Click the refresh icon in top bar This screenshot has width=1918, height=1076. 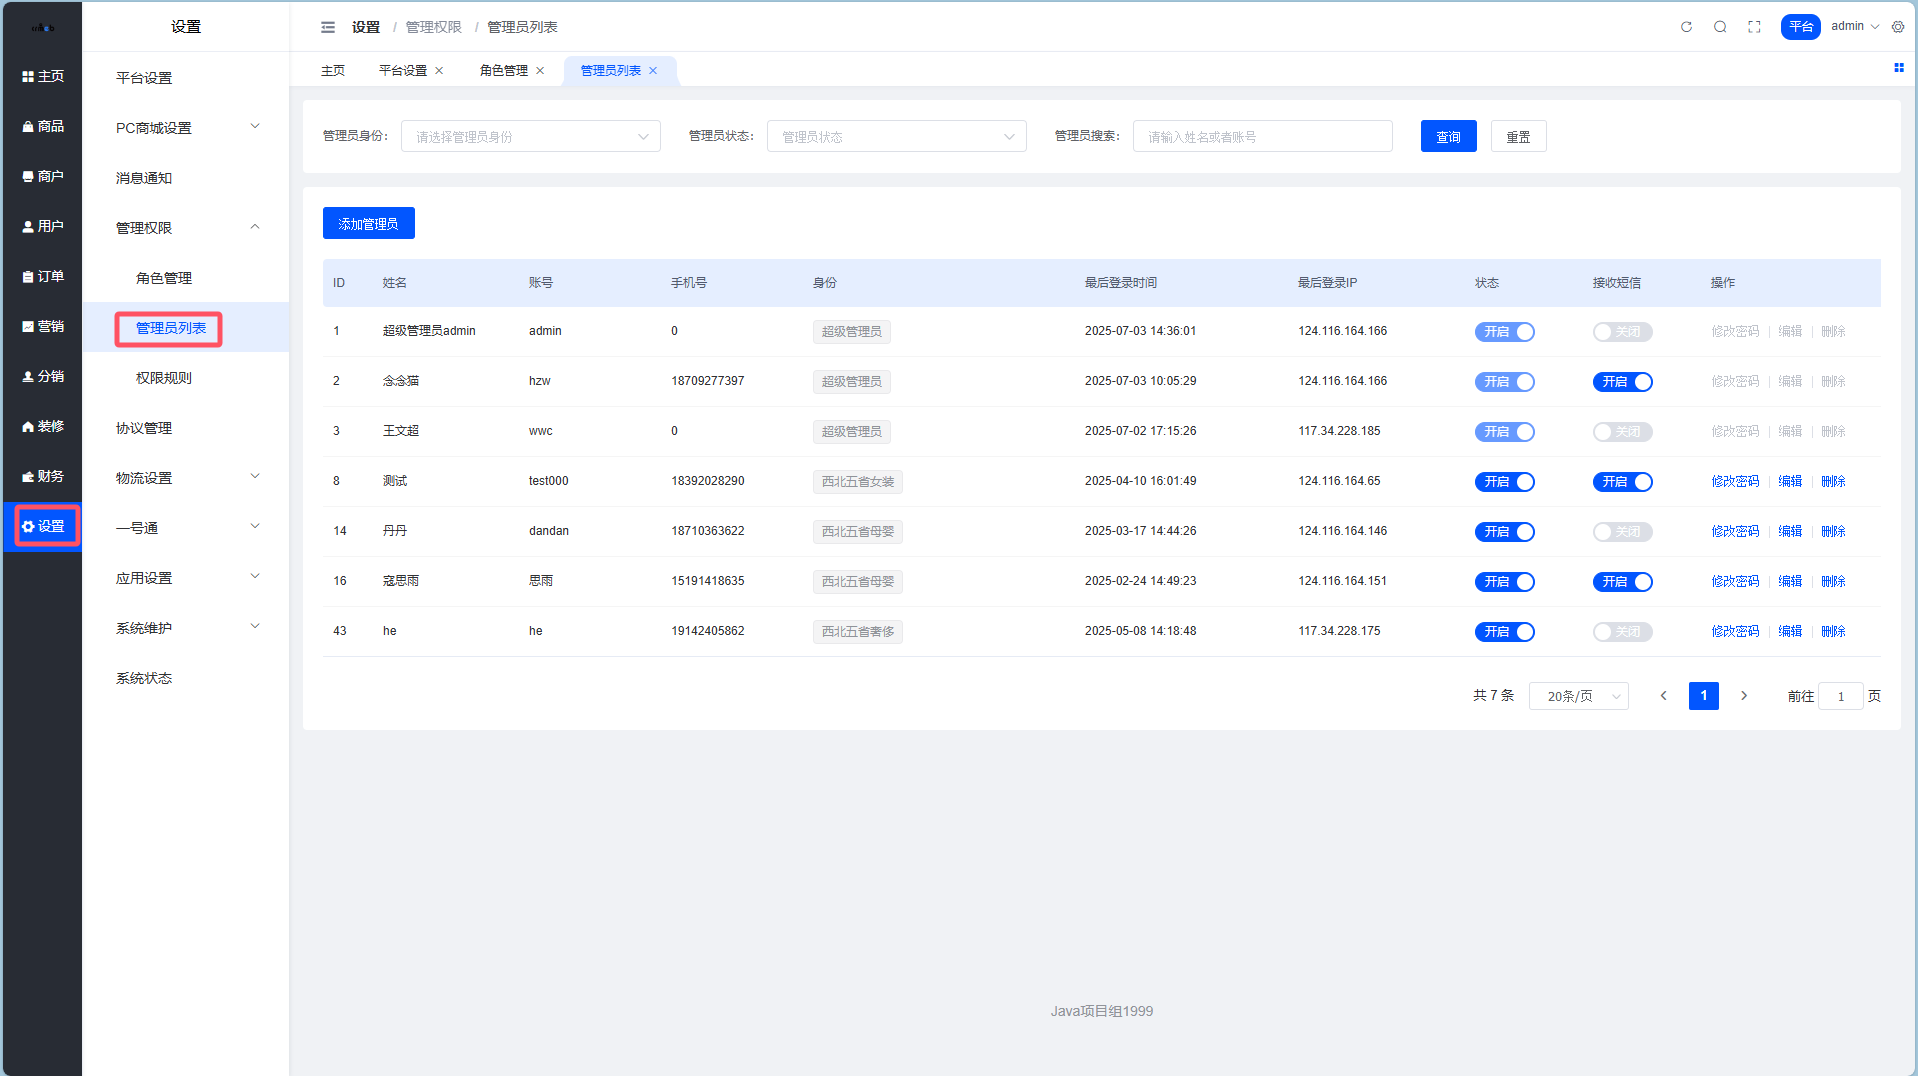click(x=1686, y=27)
